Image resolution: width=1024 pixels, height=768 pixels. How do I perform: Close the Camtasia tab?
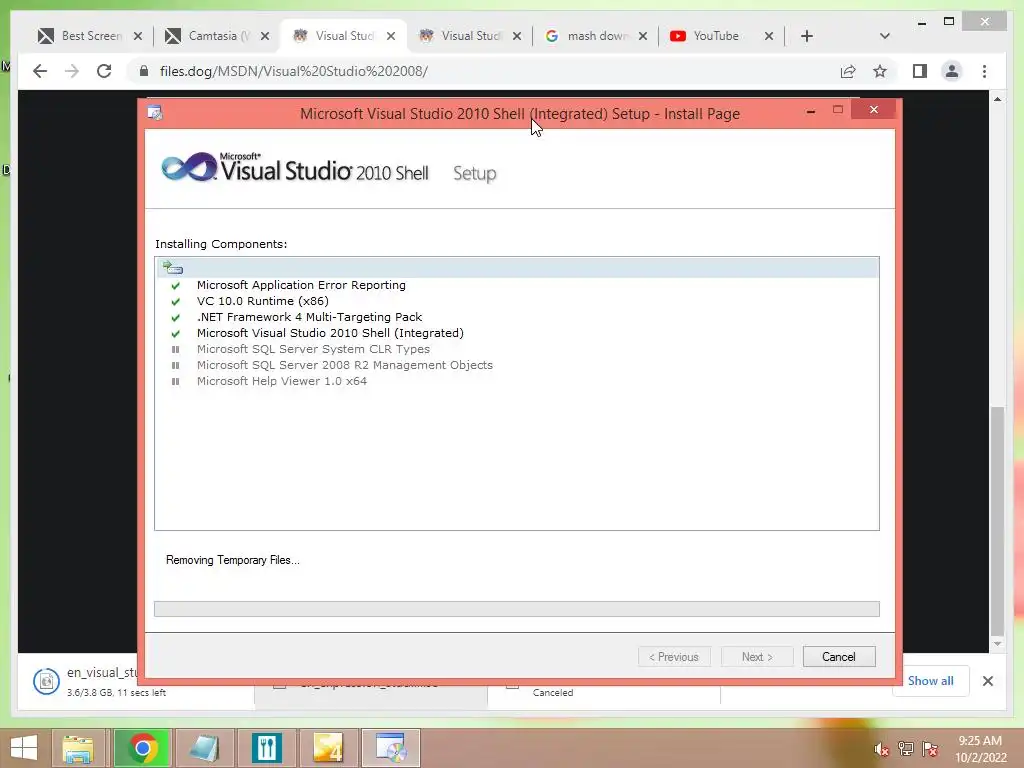[x=264, y=36]
